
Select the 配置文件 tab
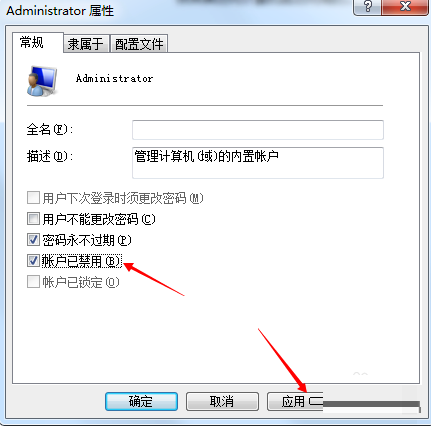(139, 44)
